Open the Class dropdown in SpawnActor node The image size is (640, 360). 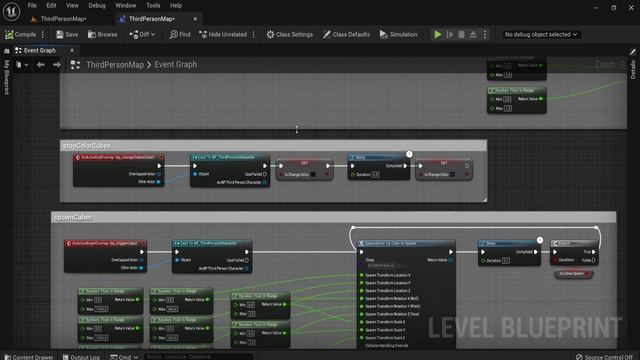386,266
